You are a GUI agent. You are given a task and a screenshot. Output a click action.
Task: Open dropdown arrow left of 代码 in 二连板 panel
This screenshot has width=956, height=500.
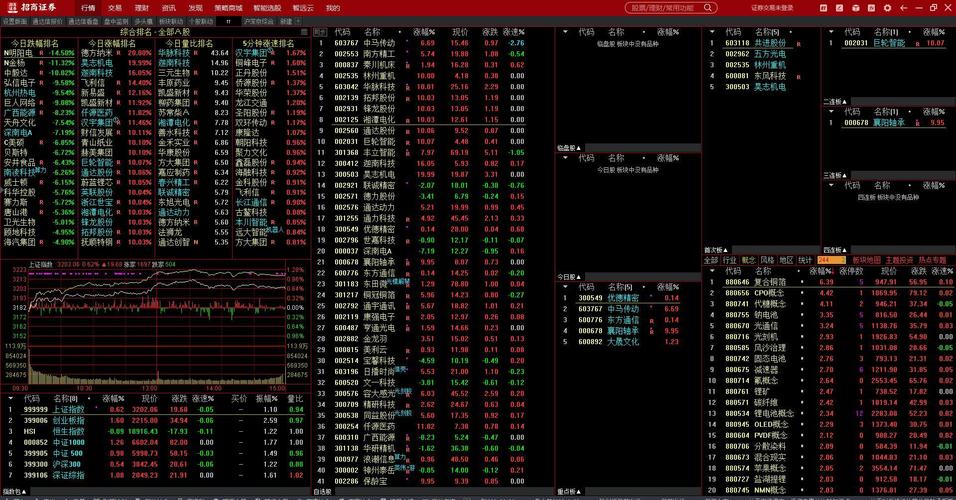pos(832,113)
